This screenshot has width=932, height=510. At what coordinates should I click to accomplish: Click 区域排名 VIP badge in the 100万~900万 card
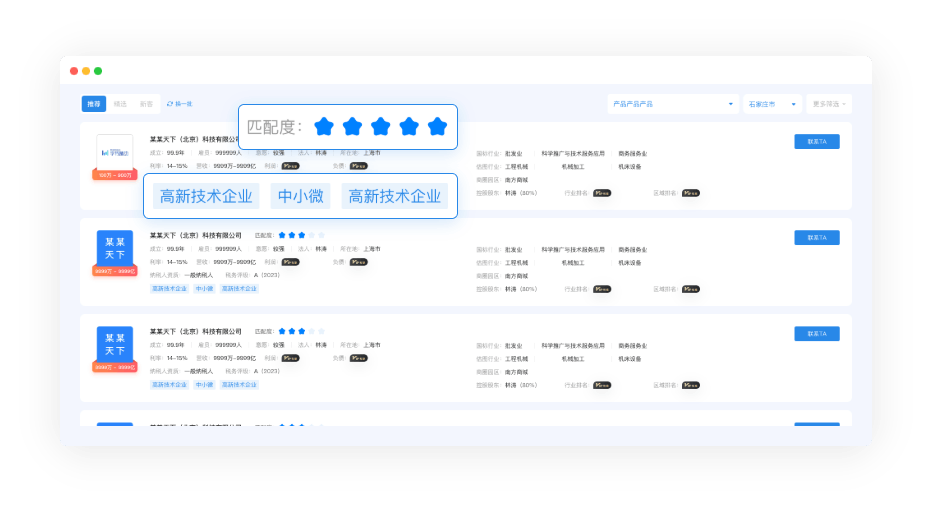point(691,193)
